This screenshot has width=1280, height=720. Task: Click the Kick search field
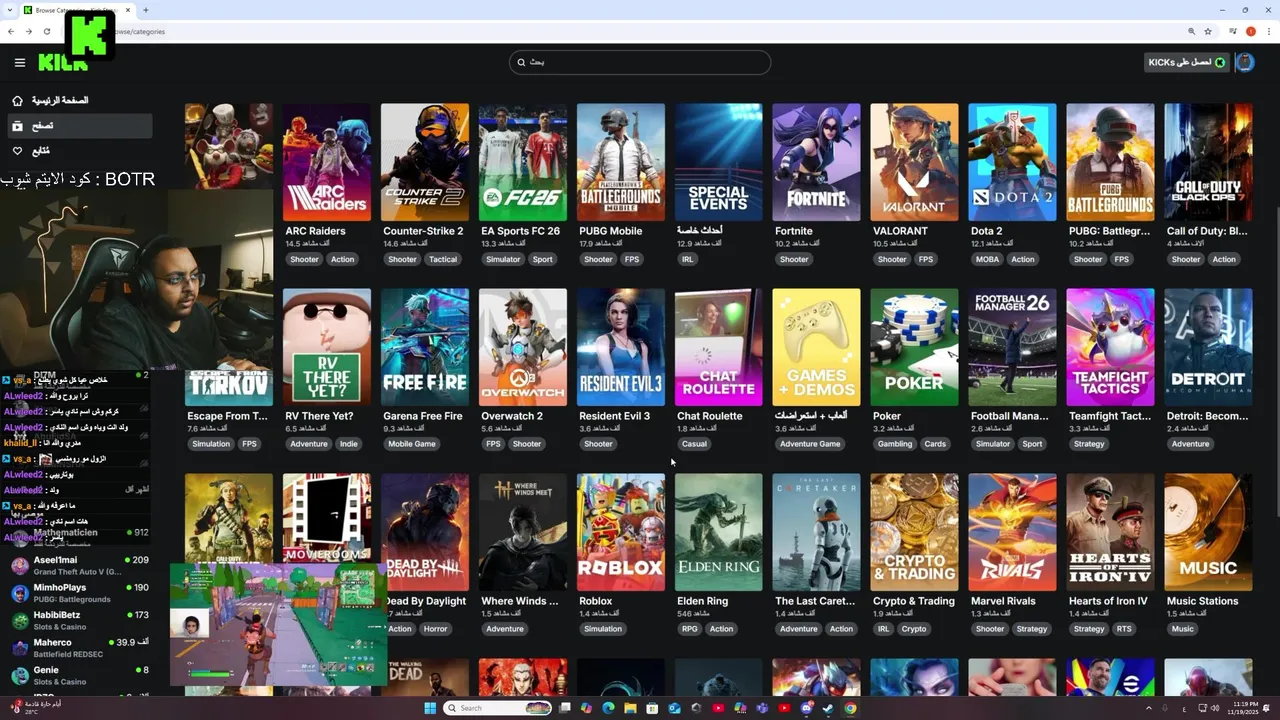(640, 62)
